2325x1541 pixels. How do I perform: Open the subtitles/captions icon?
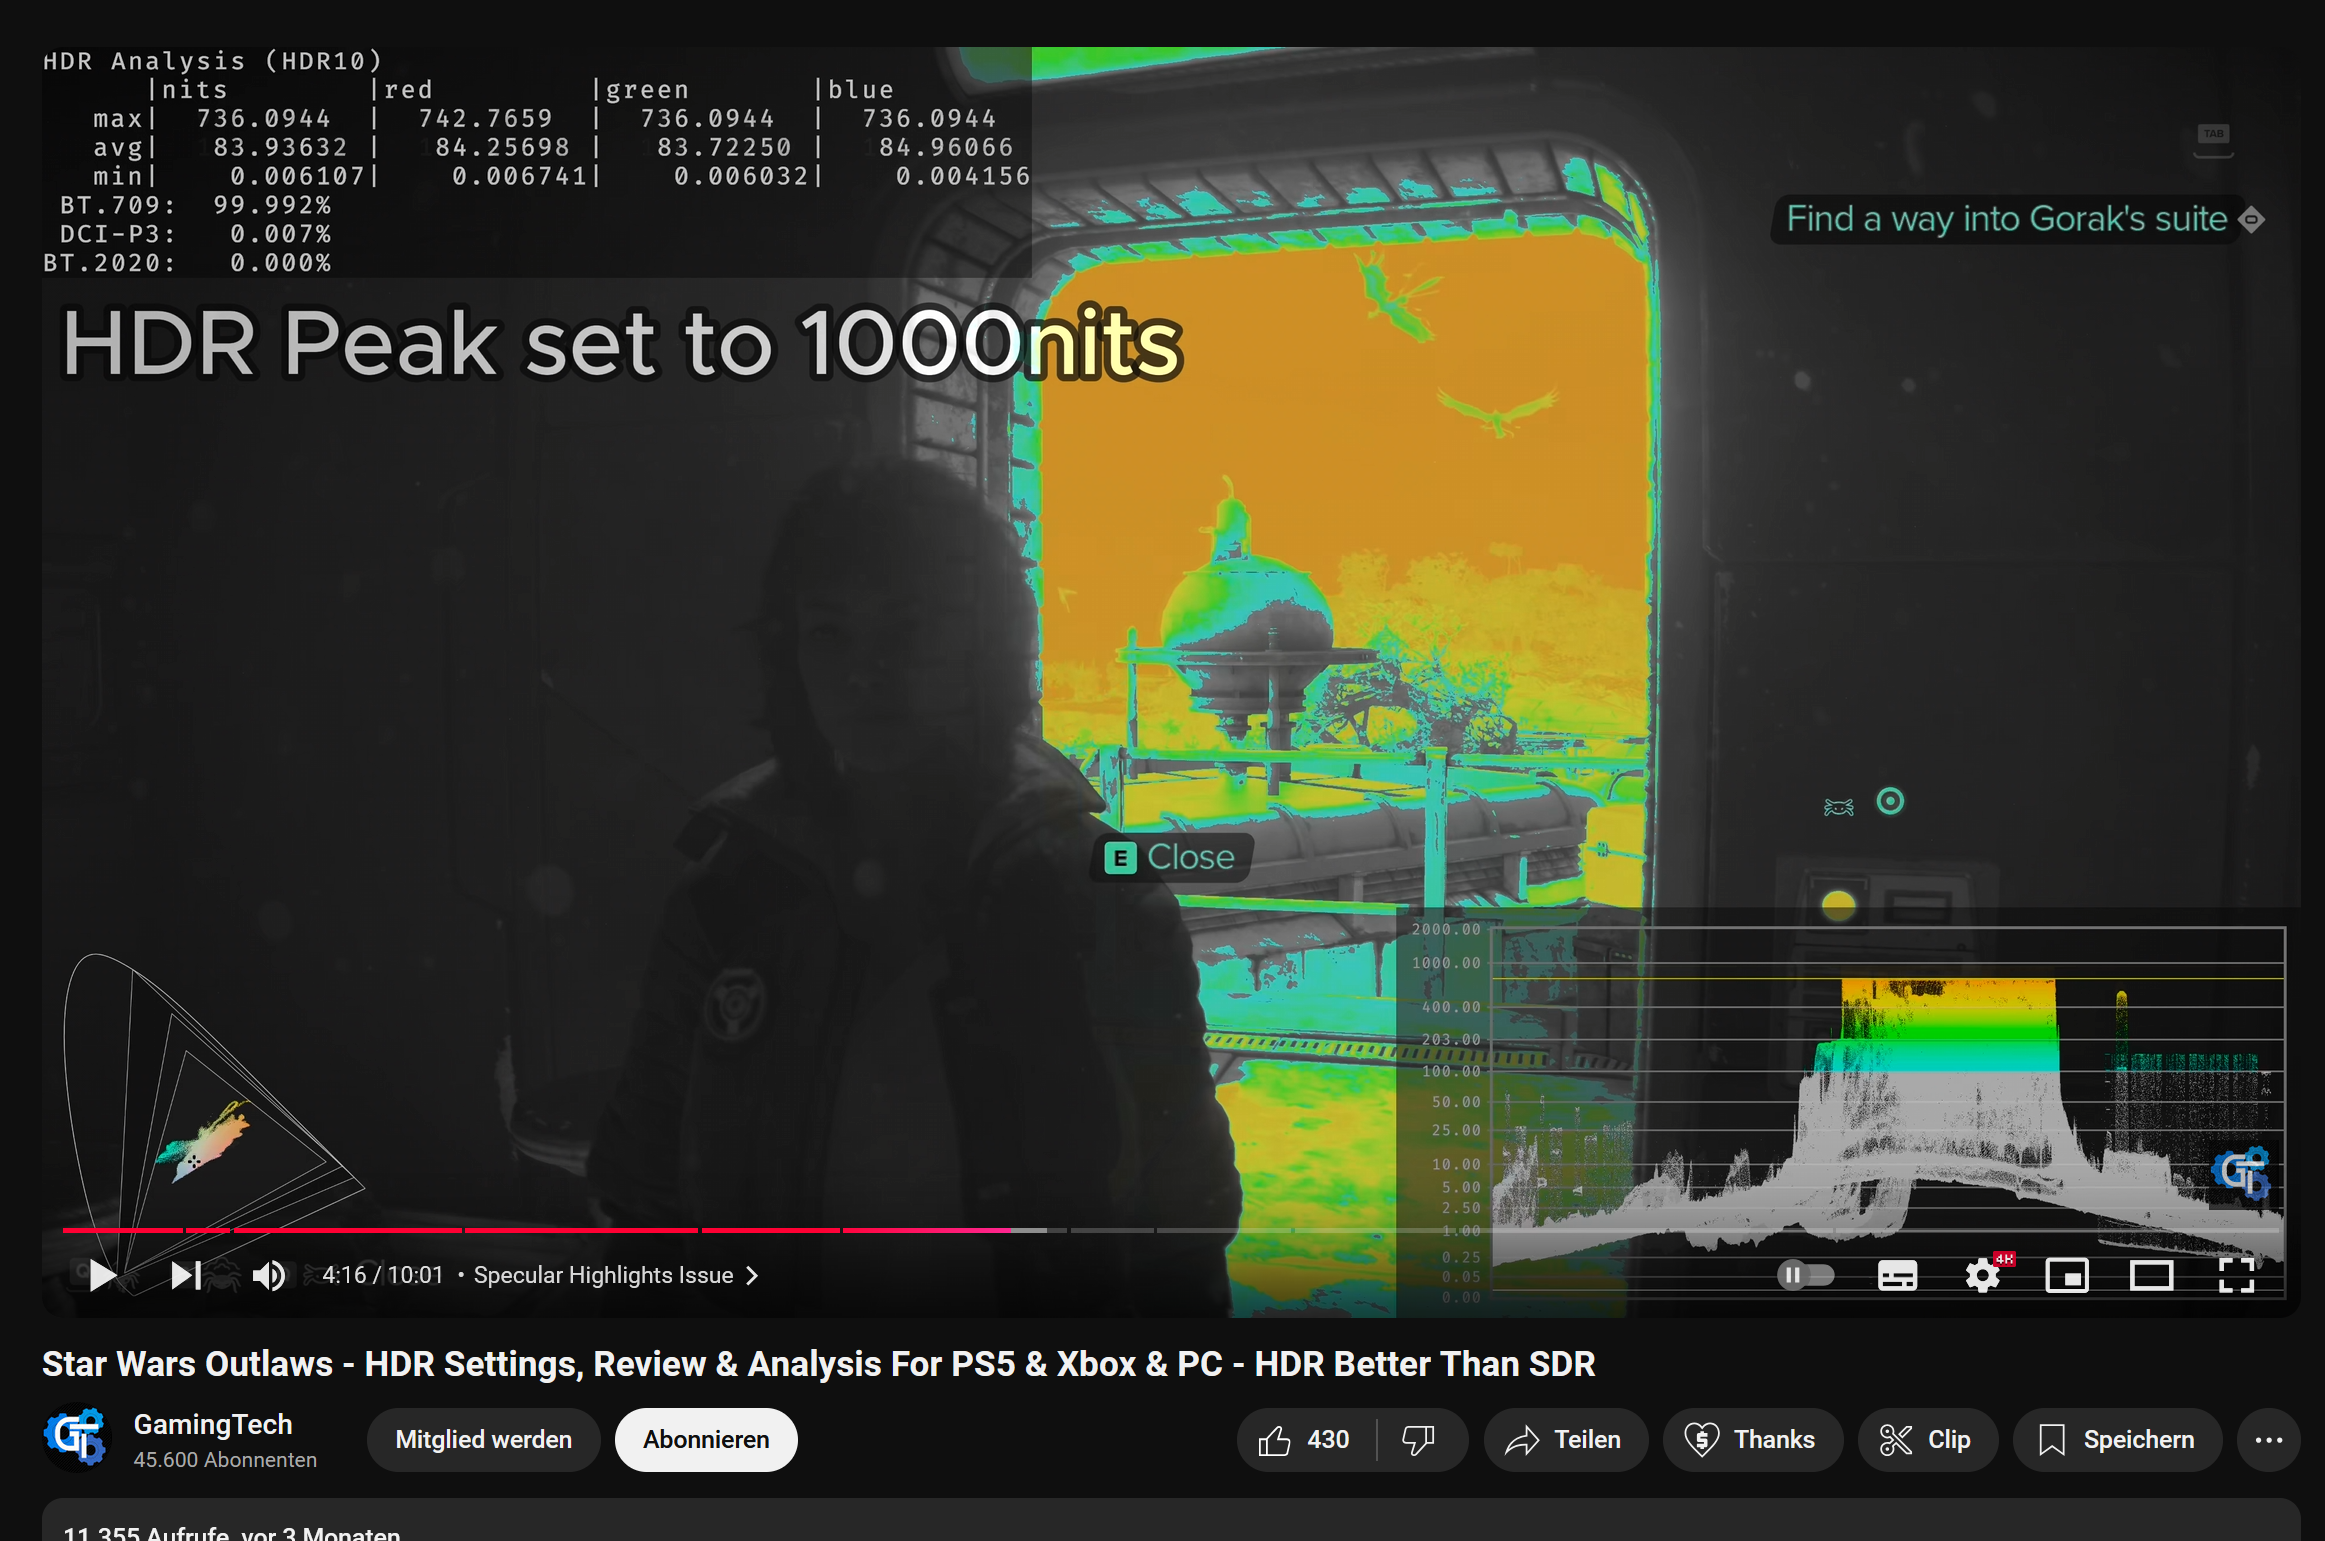(1897, 1276)
